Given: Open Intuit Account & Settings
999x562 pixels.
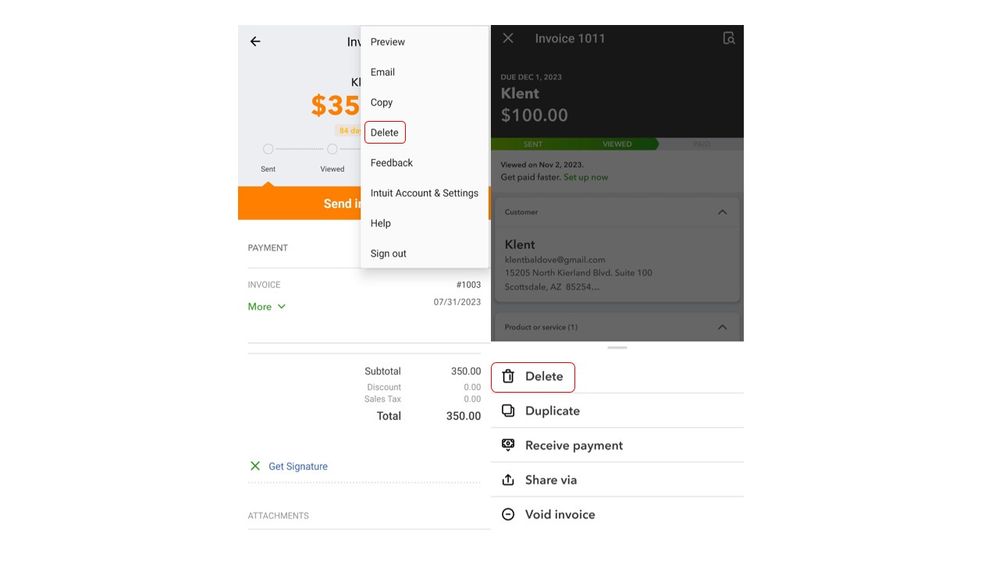Looking at the screenshot, I should click(424, 193).
